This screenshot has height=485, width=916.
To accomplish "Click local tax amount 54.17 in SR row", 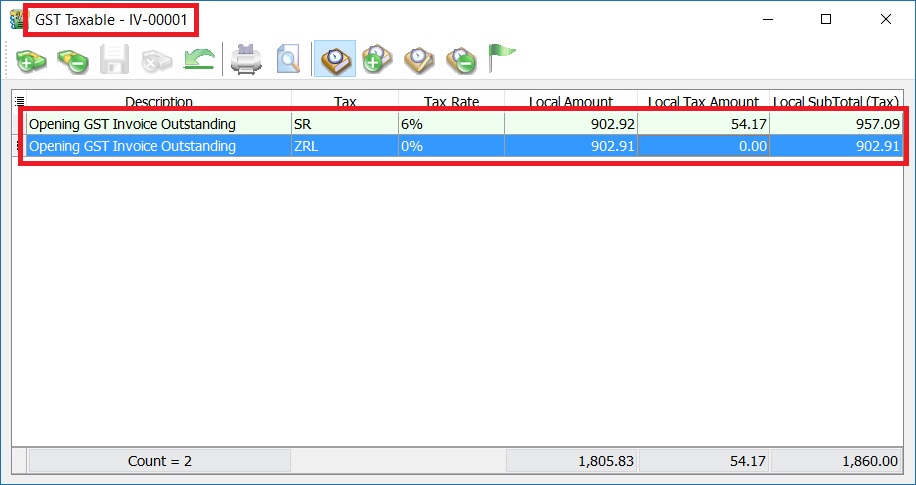I will [x=703, y=124].
